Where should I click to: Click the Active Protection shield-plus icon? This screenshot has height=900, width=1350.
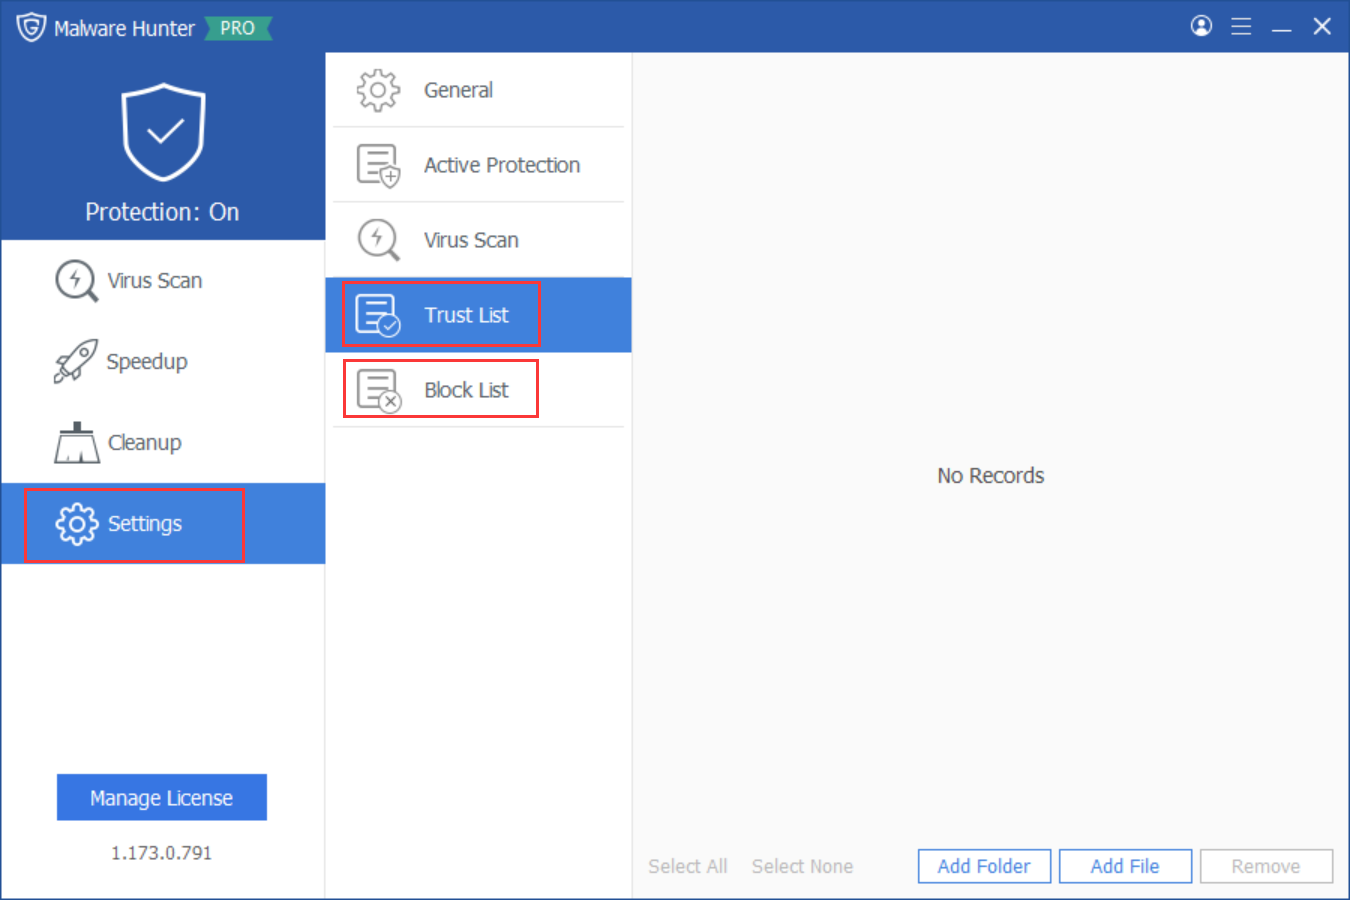(377, 164)
